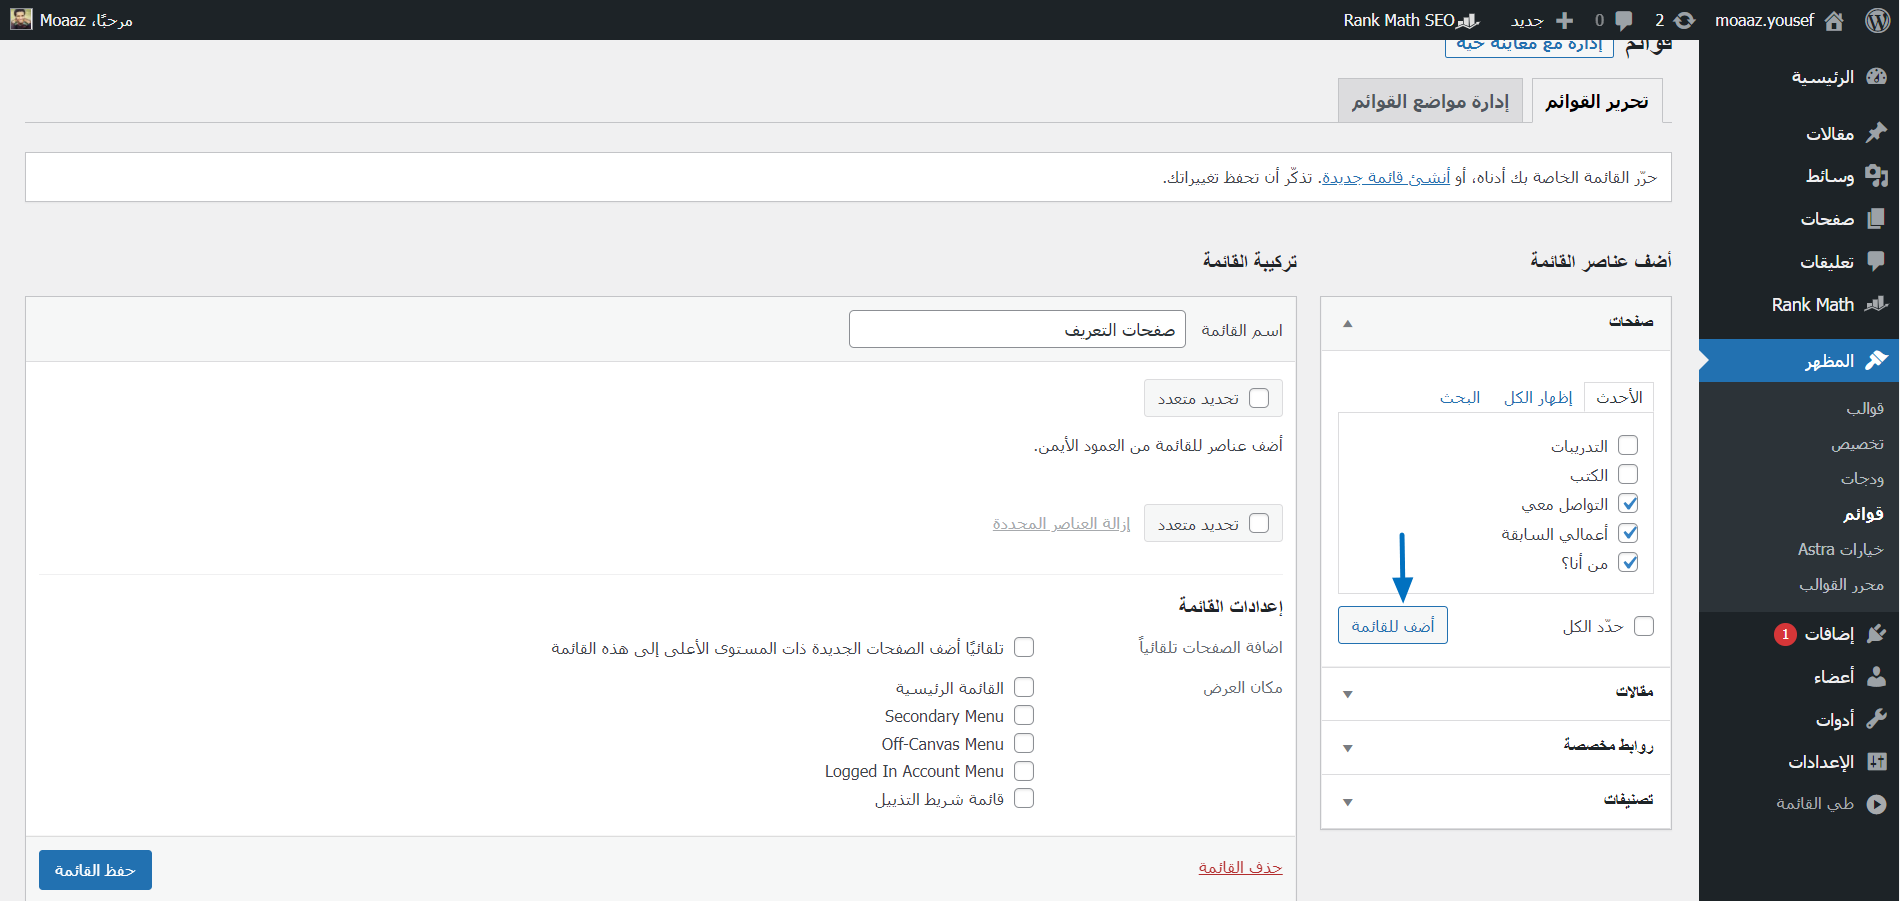The width and height of the screenshot is (1900, 901).
Task: Click the plugins update badge showing 1
Action: pos(1785,634)
